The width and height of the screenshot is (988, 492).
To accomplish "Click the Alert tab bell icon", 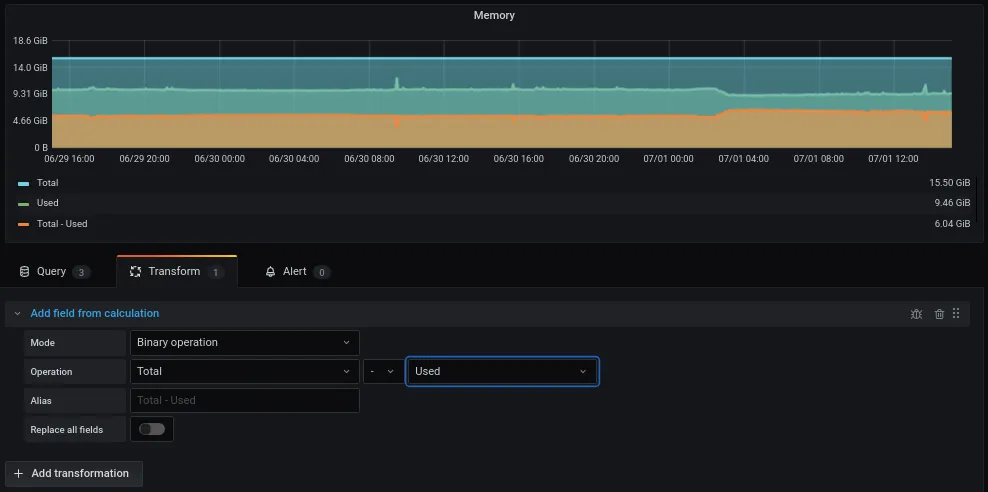I will pyautogui.click(x=270, y=272).
